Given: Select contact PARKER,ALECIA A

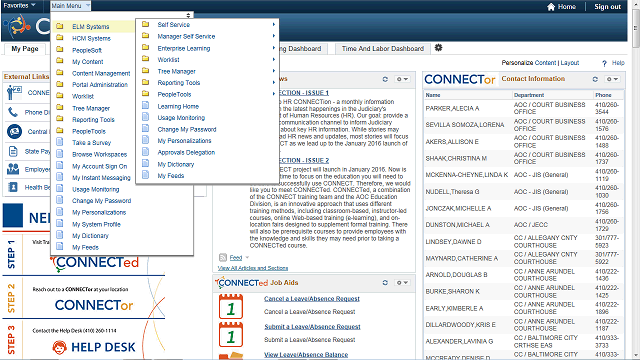Looking at the screenshot, I should pos(452,109).
